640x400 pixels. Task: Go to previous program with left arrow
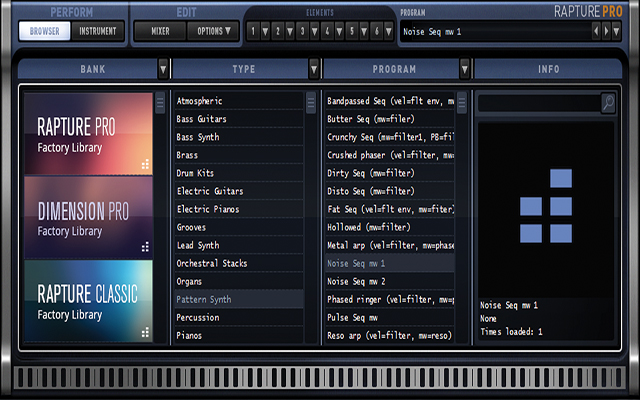pyautogui.click(x=598, y=31)
